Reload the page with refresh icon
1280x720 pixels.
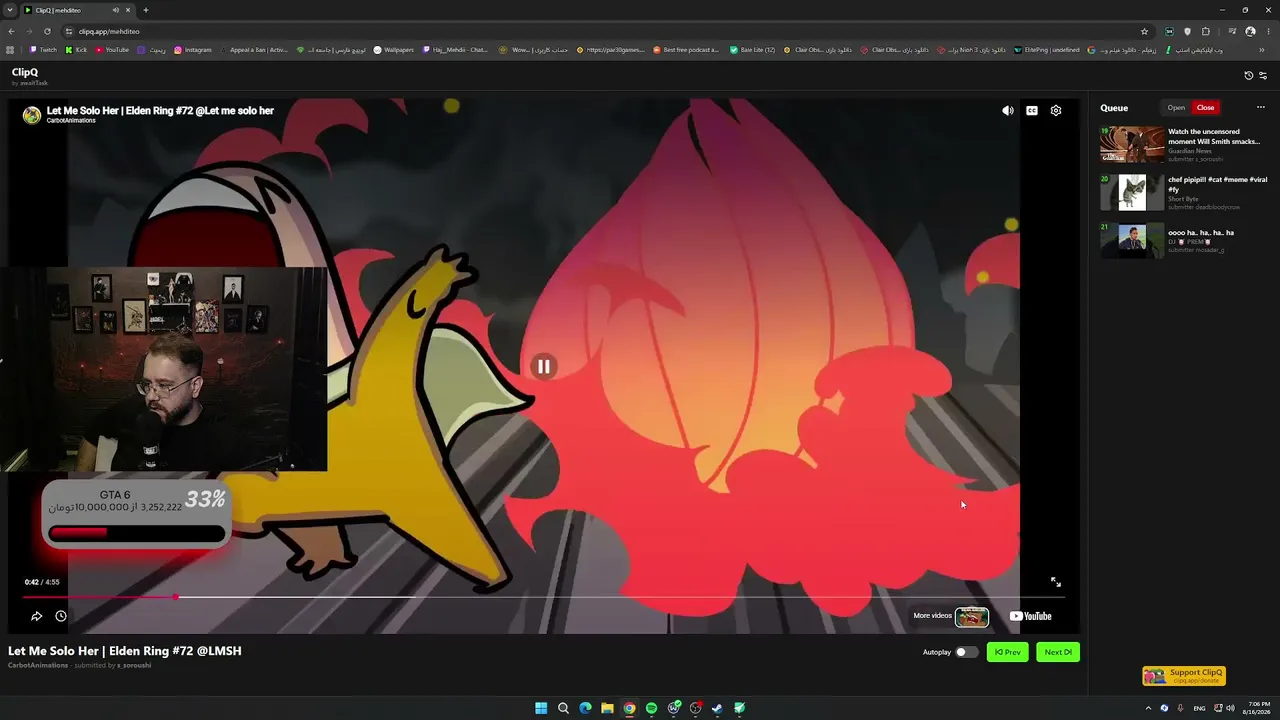pyautogui.click(x=48, y=31)
